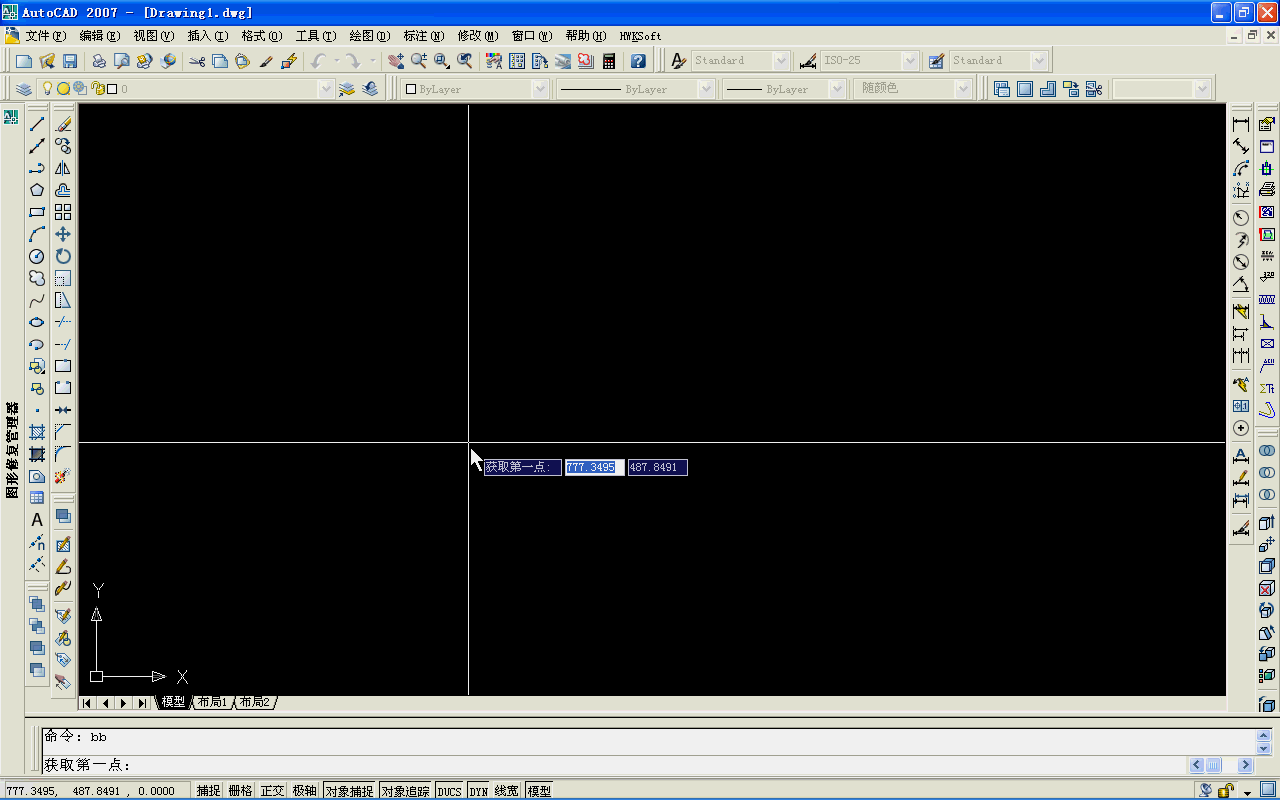The image size is (1280, 800).
Task: Open the 标注(N) menu
Action: point(424,36)
